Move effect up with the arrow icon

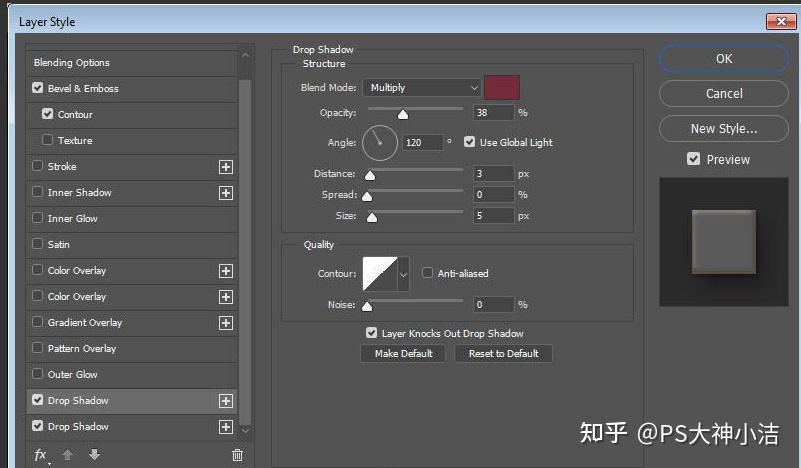coord(67,454)
